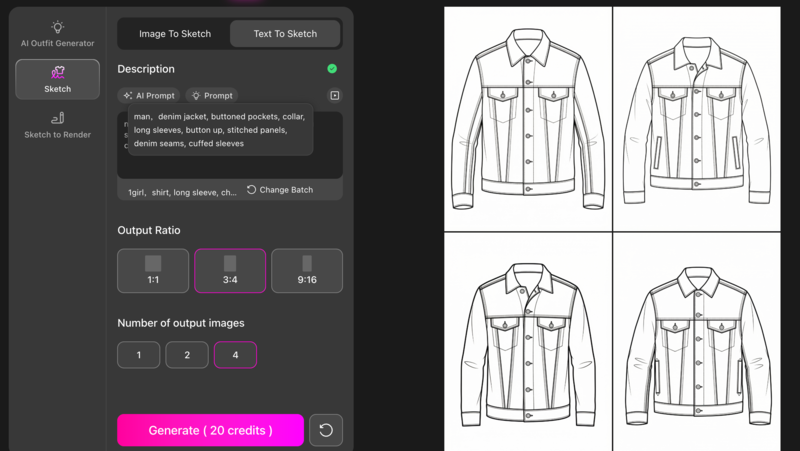Choose the 9:16 output ratio
This screenshot has height=451, width=800.
[x=307, y=271]
